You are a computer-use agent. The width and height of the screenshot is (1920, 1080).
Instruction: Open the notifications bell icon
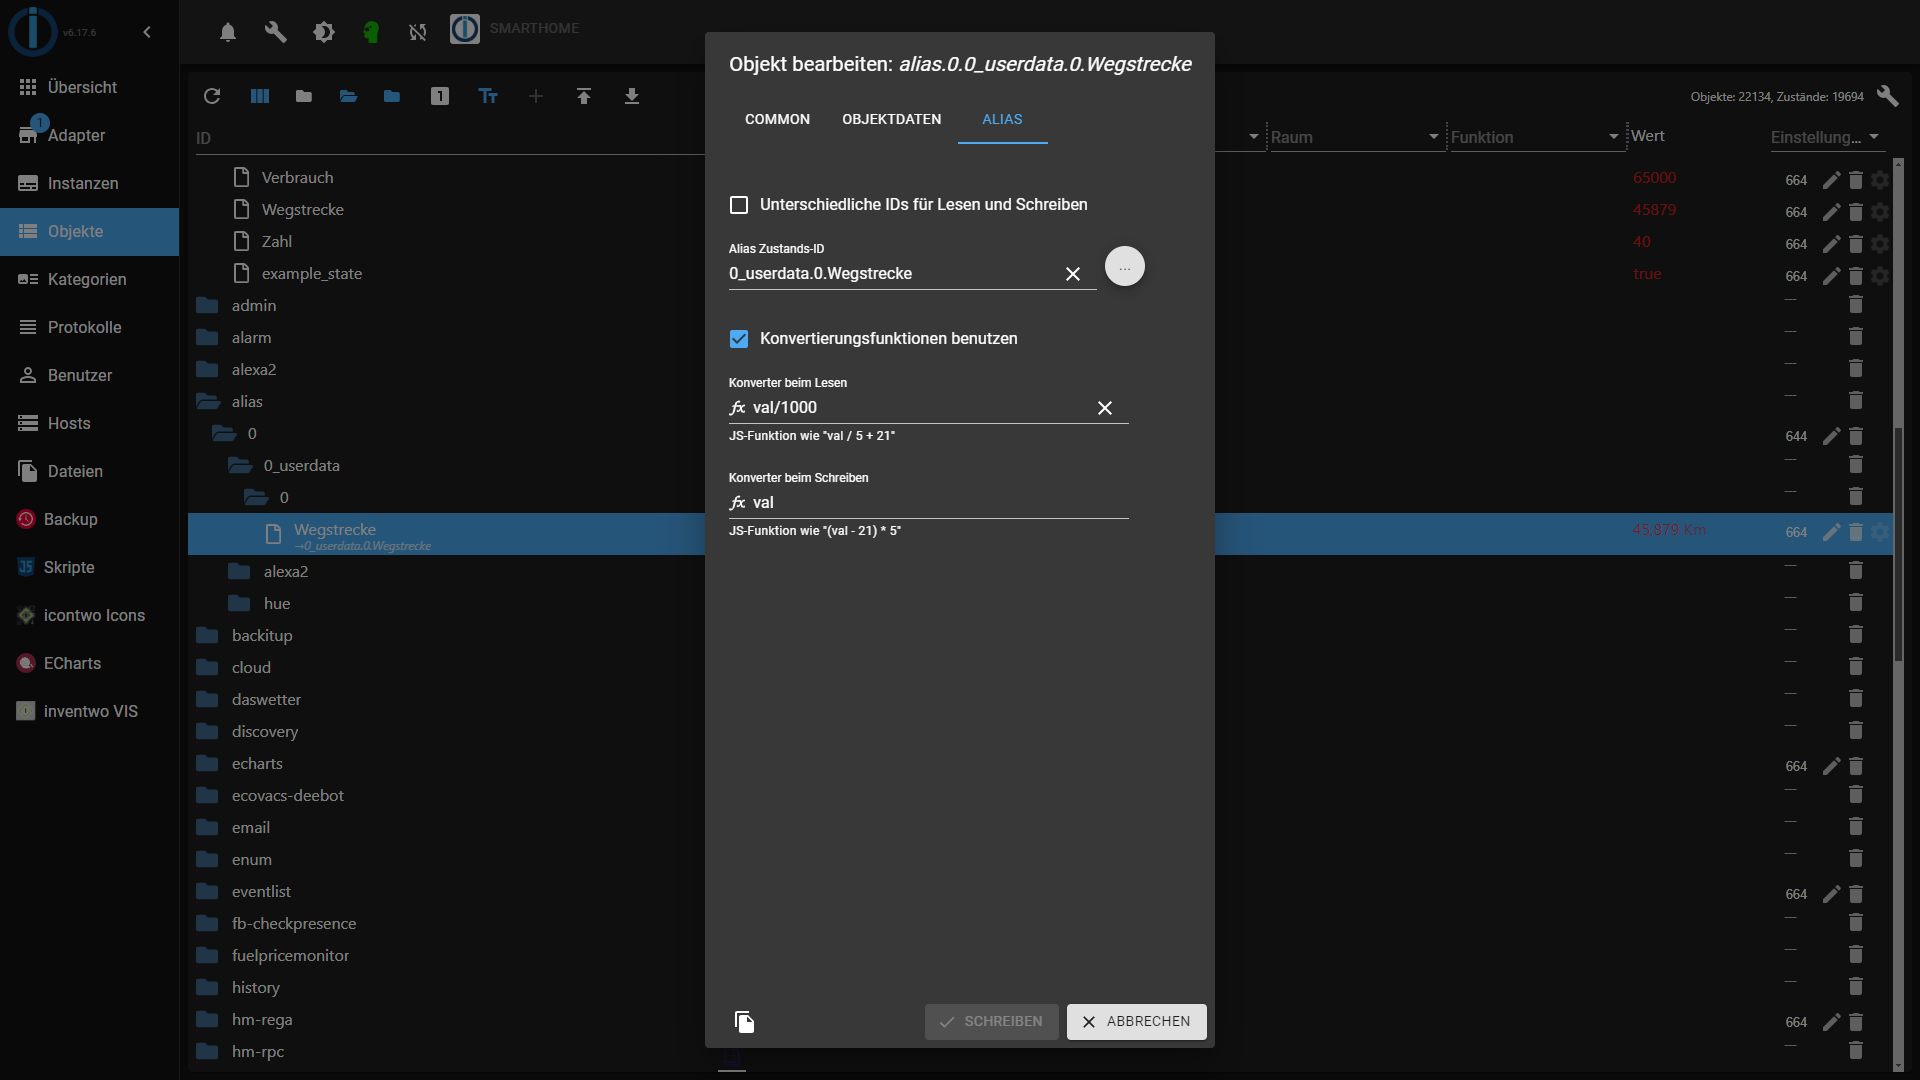coord(228,32)
